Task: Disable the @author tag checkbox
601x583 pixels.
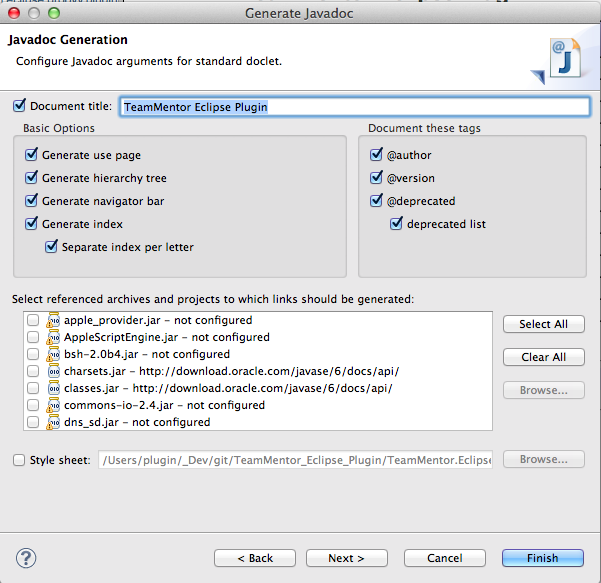Action: [377, 155]
